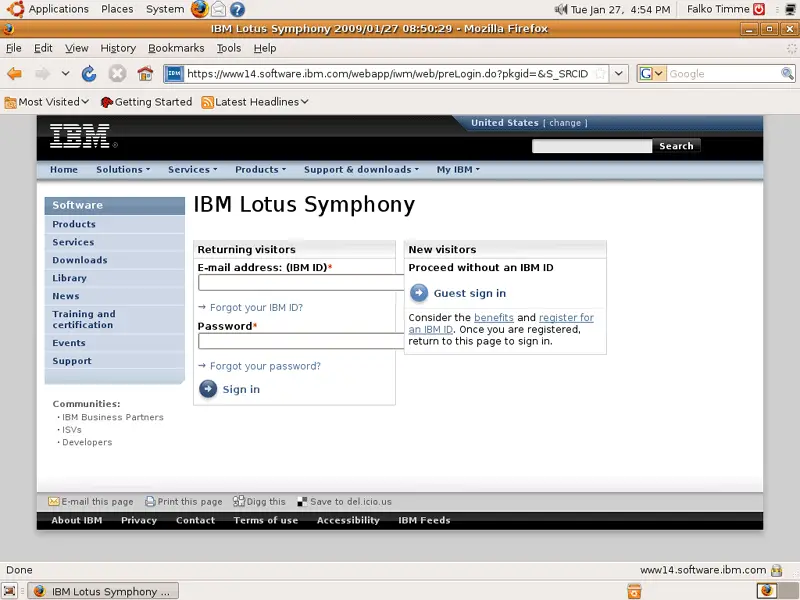This screenshot has width=800, height=600.
Task: Click the volume speaker icon
Action: (x=561, y=9)
